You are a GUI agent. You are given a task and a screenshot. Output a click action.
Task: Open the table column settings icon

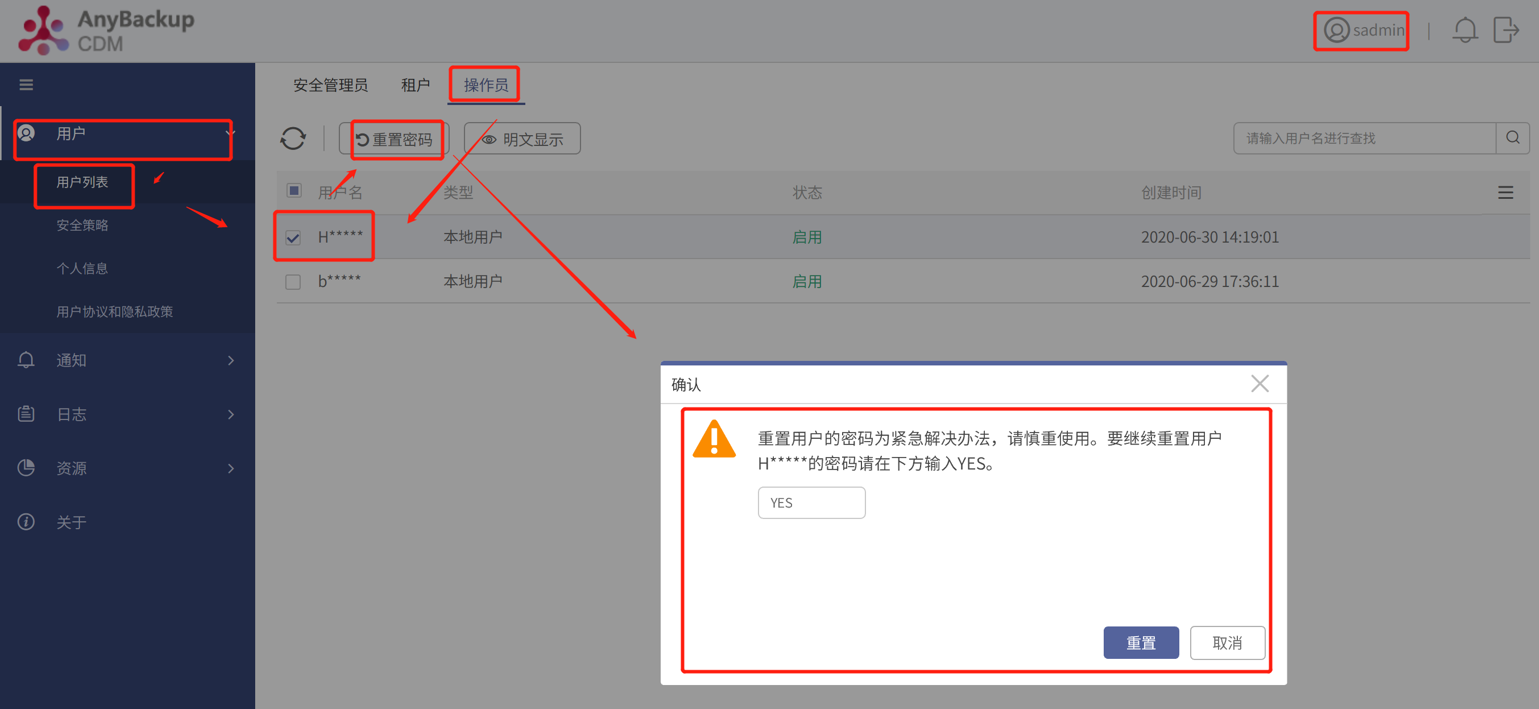pyautogui.click(x=1506, y=192)
